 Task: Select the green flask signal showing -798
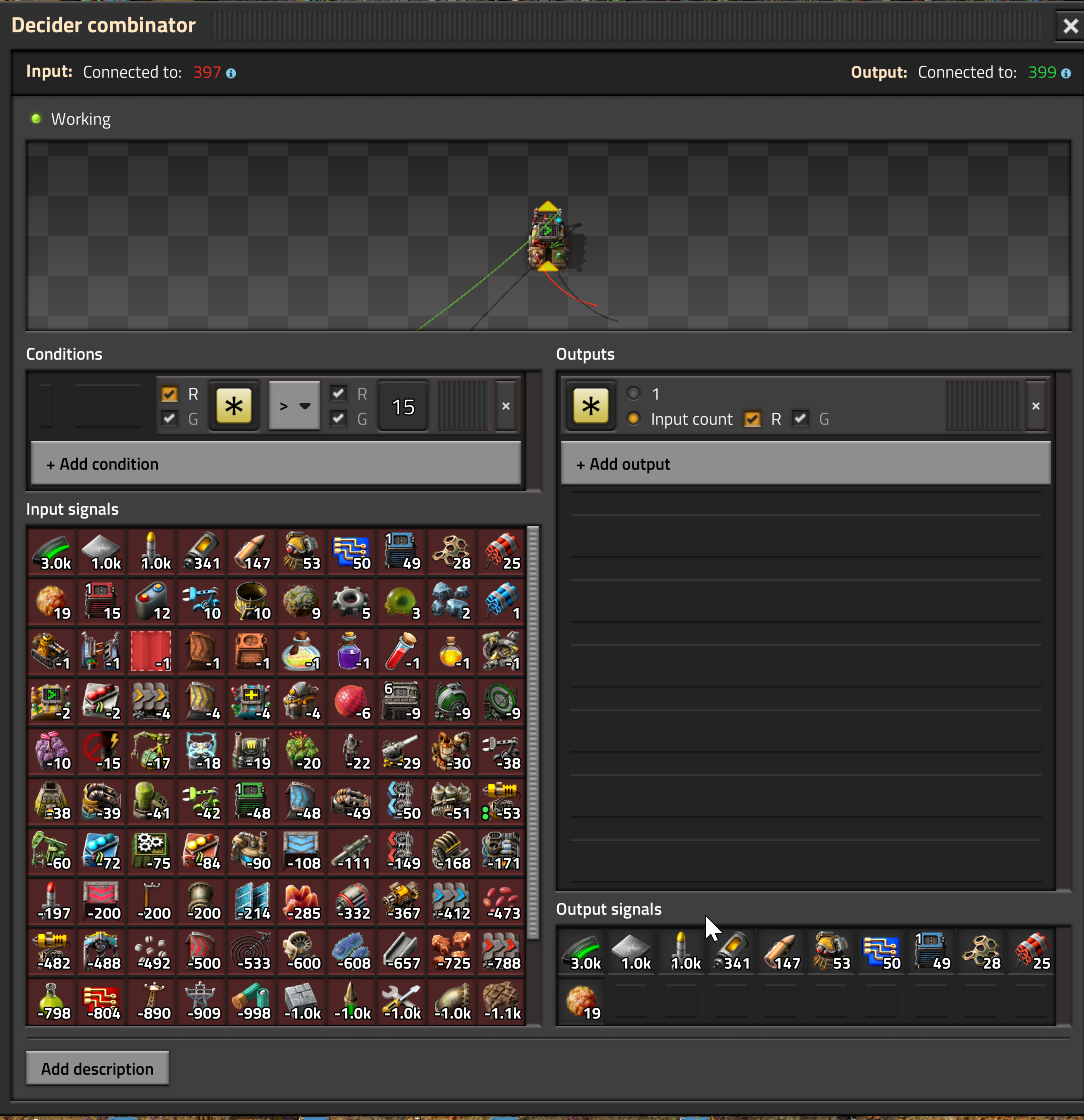[x=51, y=1001]
